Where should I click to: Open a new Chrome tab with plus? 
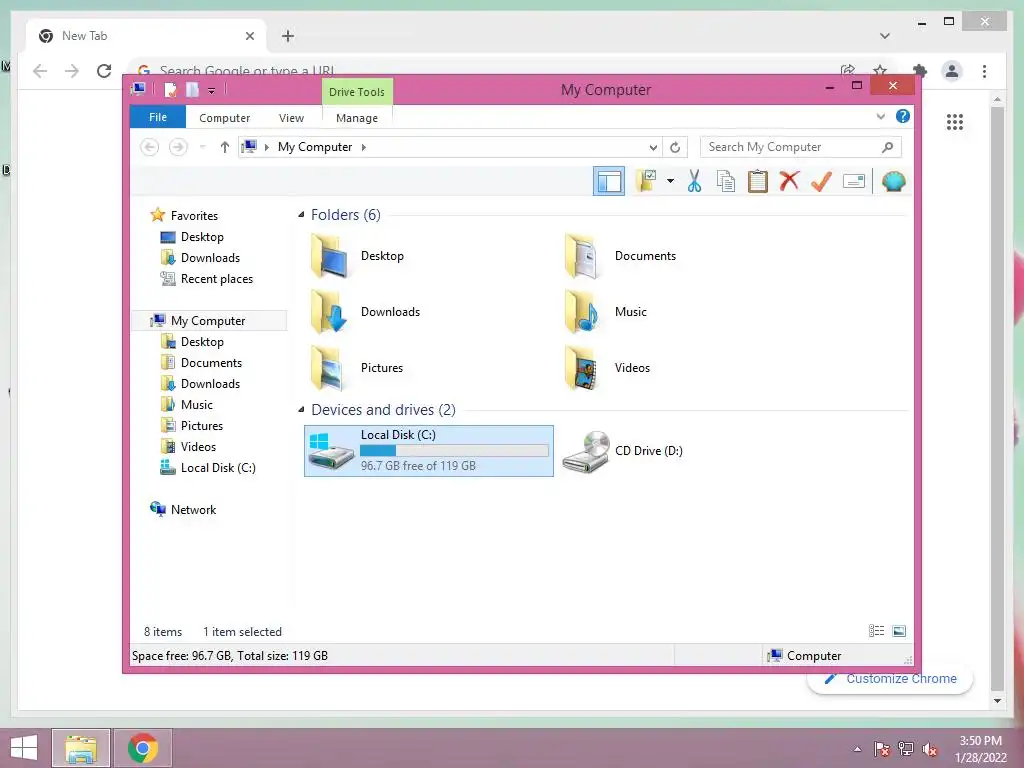[x=288, y=36]
